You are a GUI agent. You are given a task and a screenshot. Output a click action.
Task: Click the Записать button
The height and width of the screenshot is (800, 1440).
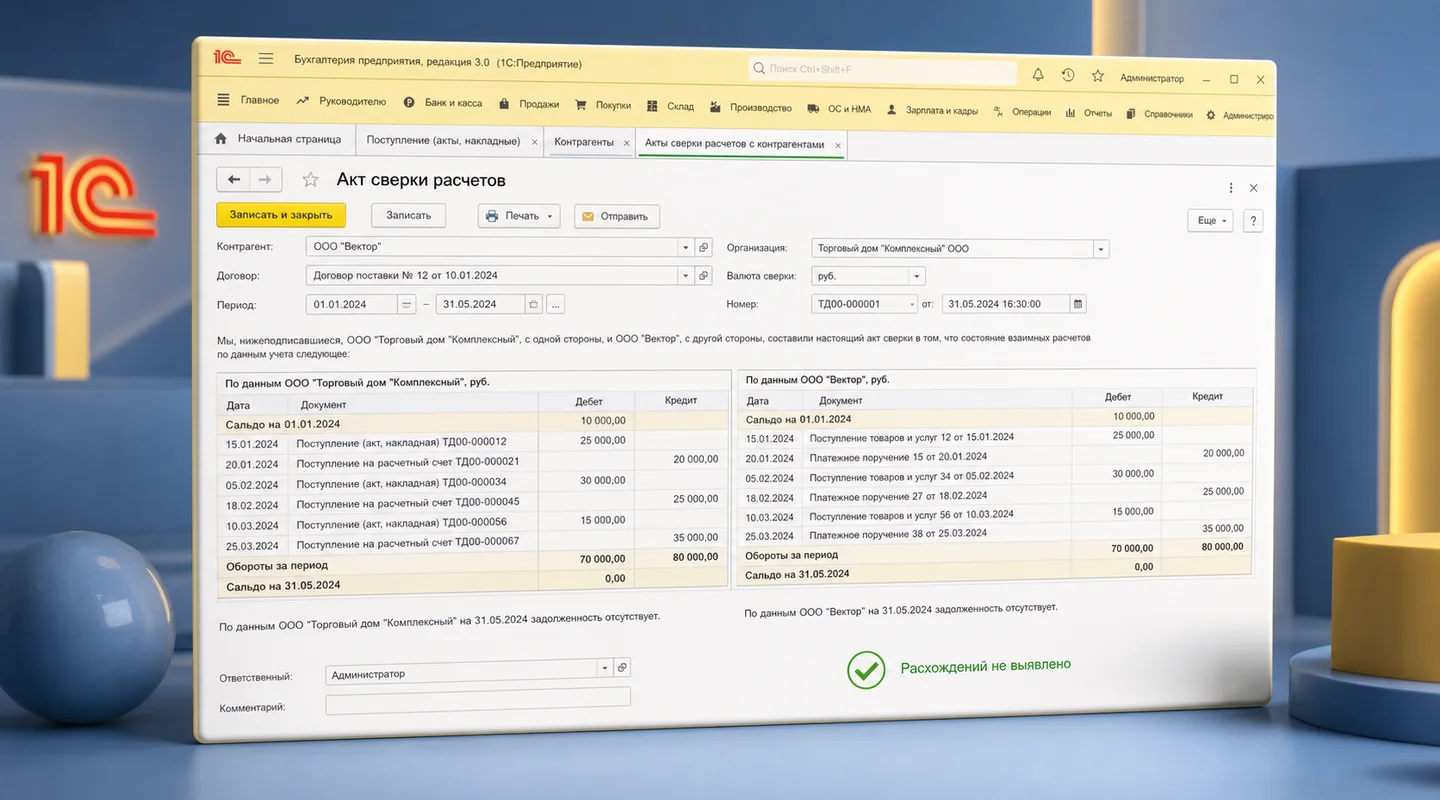(x=408, y=215)
